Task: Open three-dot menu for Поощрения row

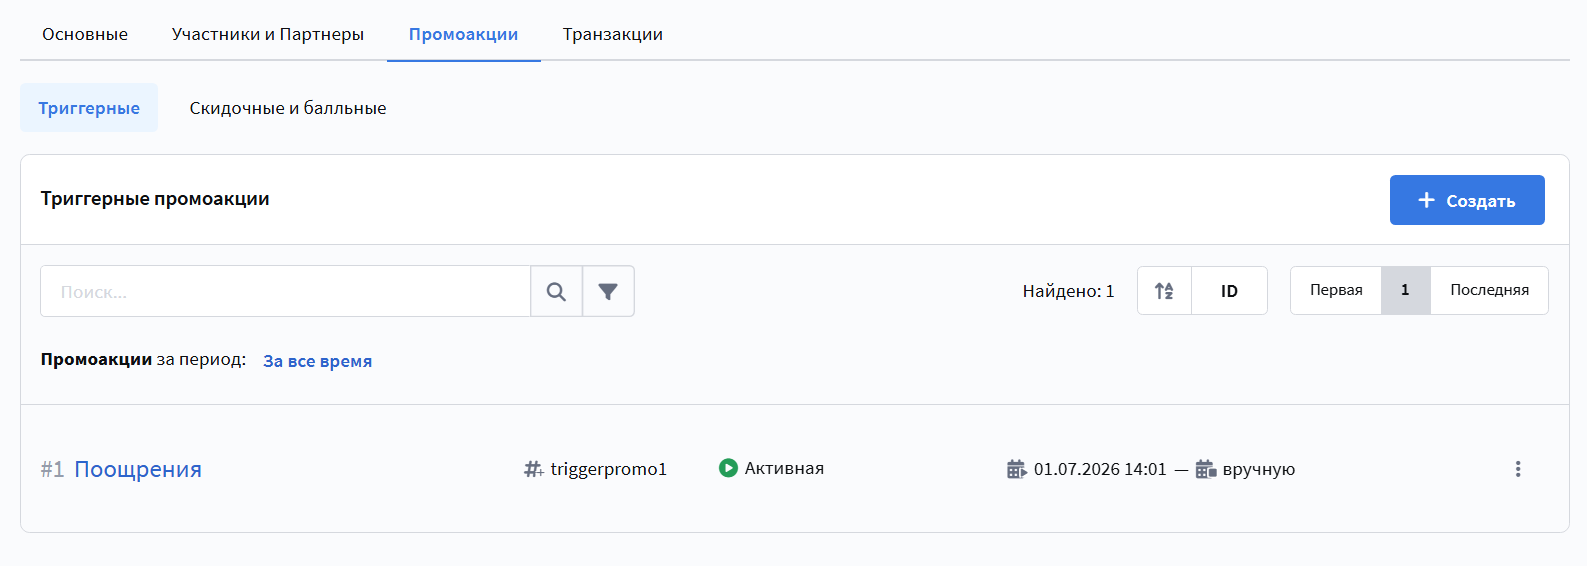Action: 1517,469
